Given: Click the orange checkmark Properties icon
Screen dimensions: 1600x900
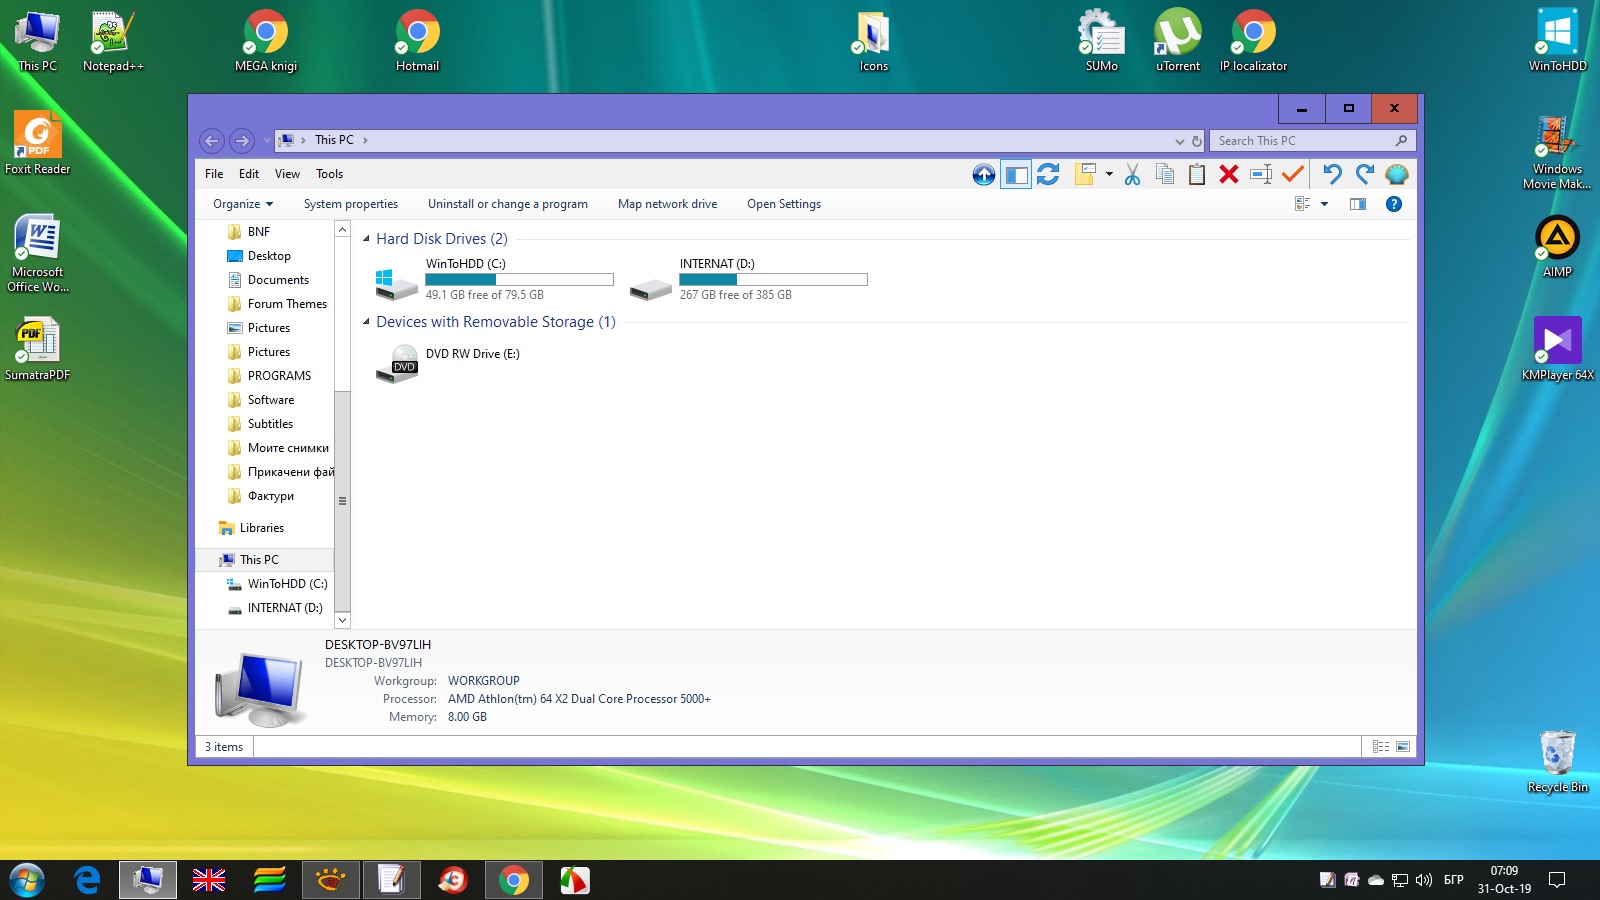Looking at the screenshot, I should click(x=1293, y=175).
